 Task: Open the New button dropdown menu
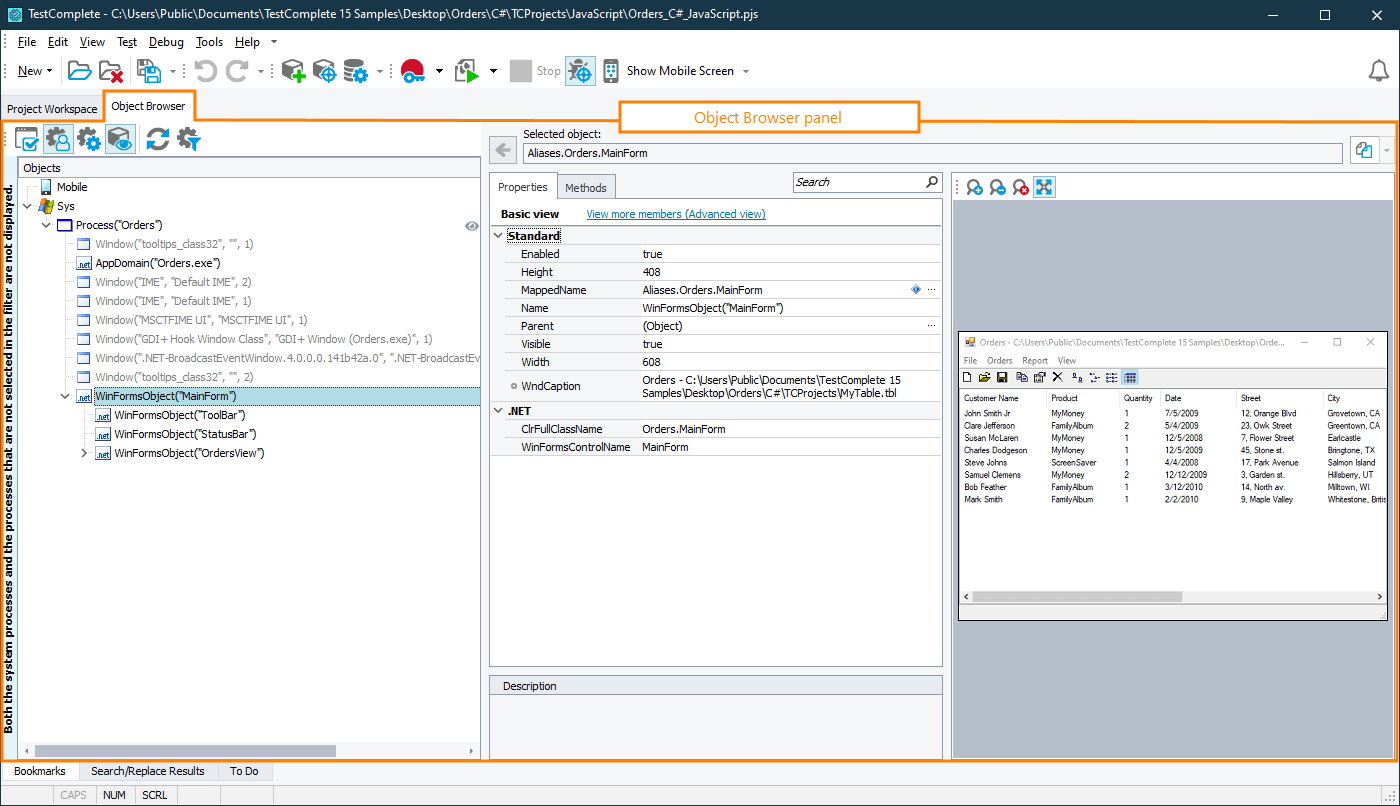[x=48, y=70]
